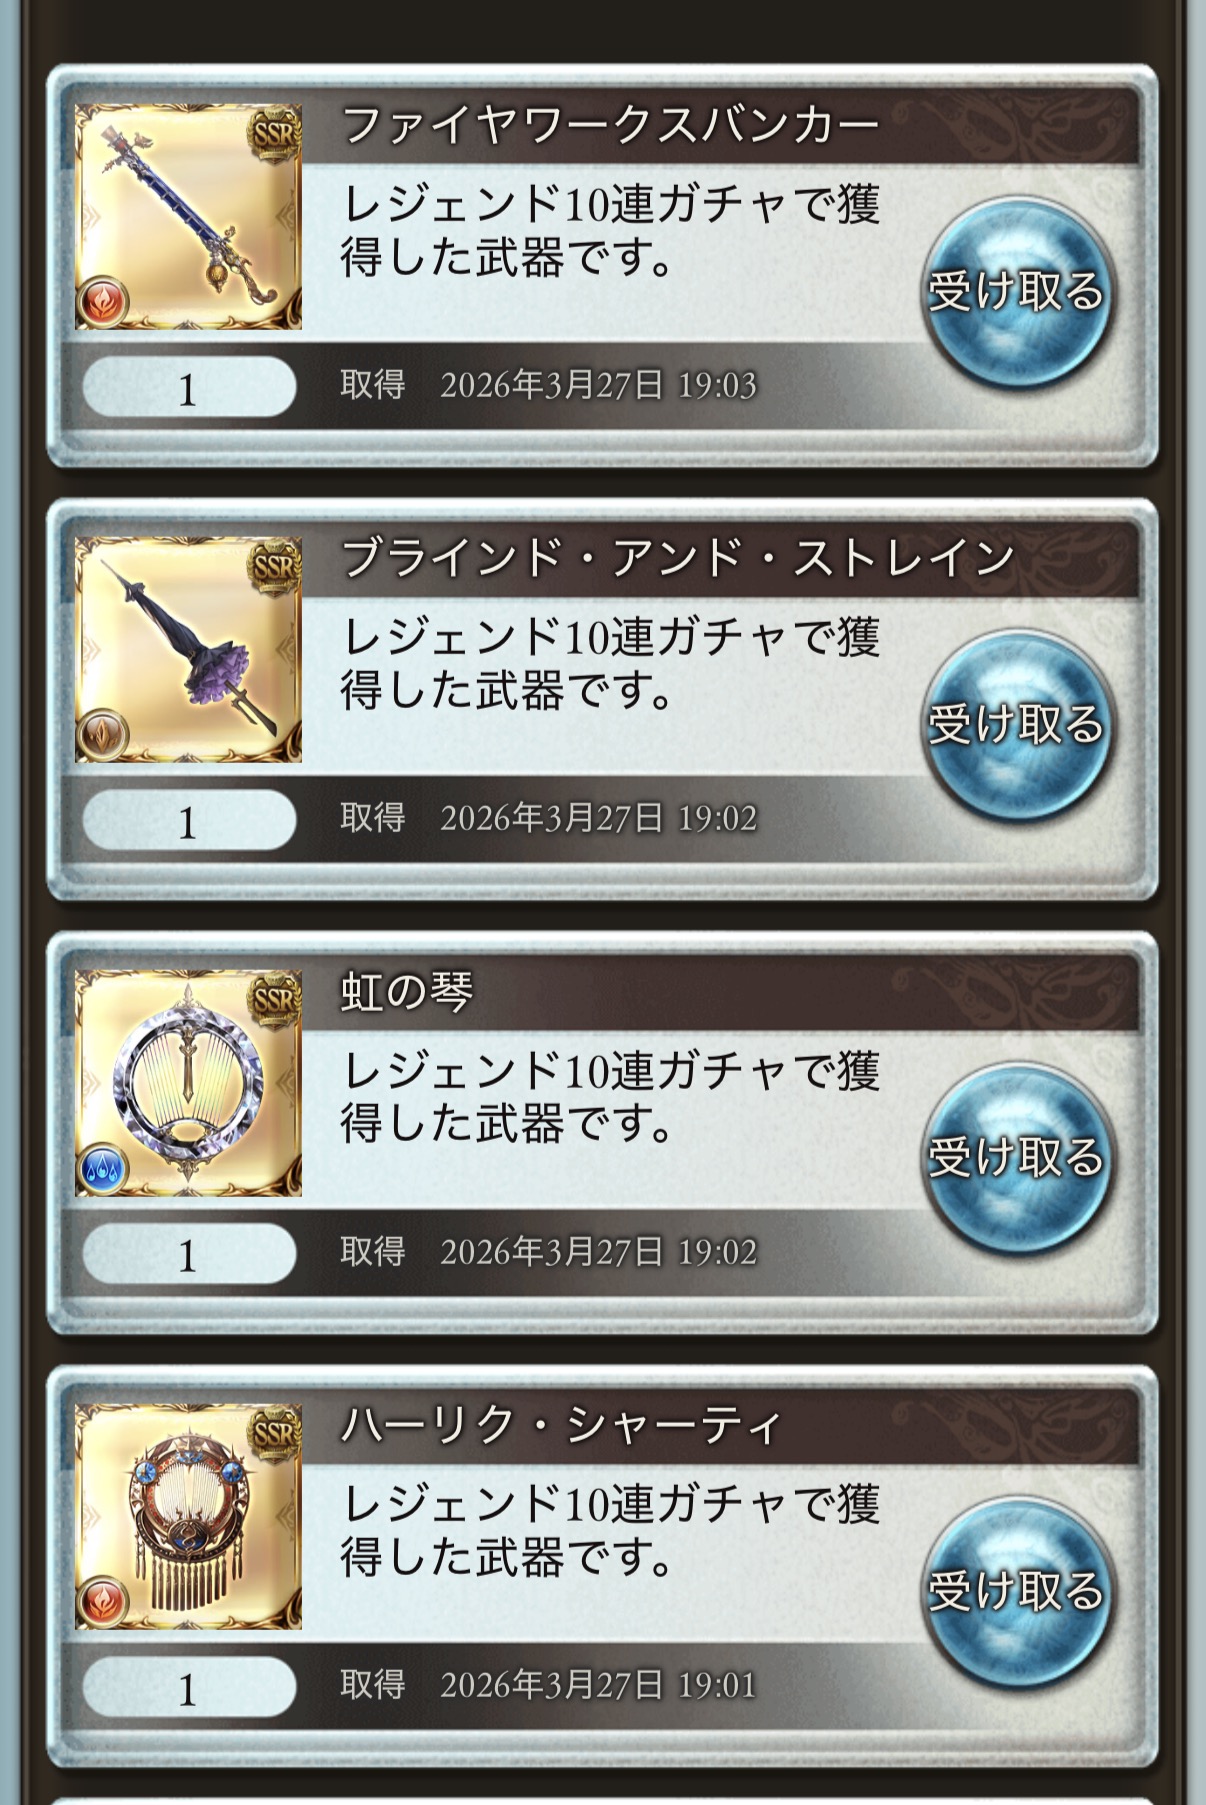The width and height of the screenshot is (1206, 1805).
Task: Tap quantity field showing 1 under 虹の琴
Action: click(x=188, y=1254)
